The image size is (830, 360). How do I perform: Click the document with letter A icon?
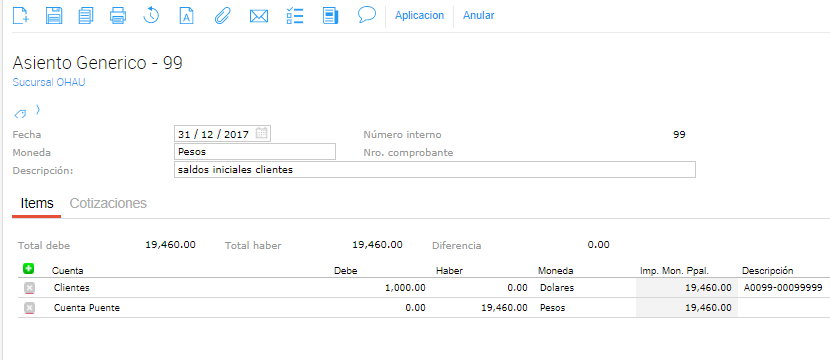point(187,15)
